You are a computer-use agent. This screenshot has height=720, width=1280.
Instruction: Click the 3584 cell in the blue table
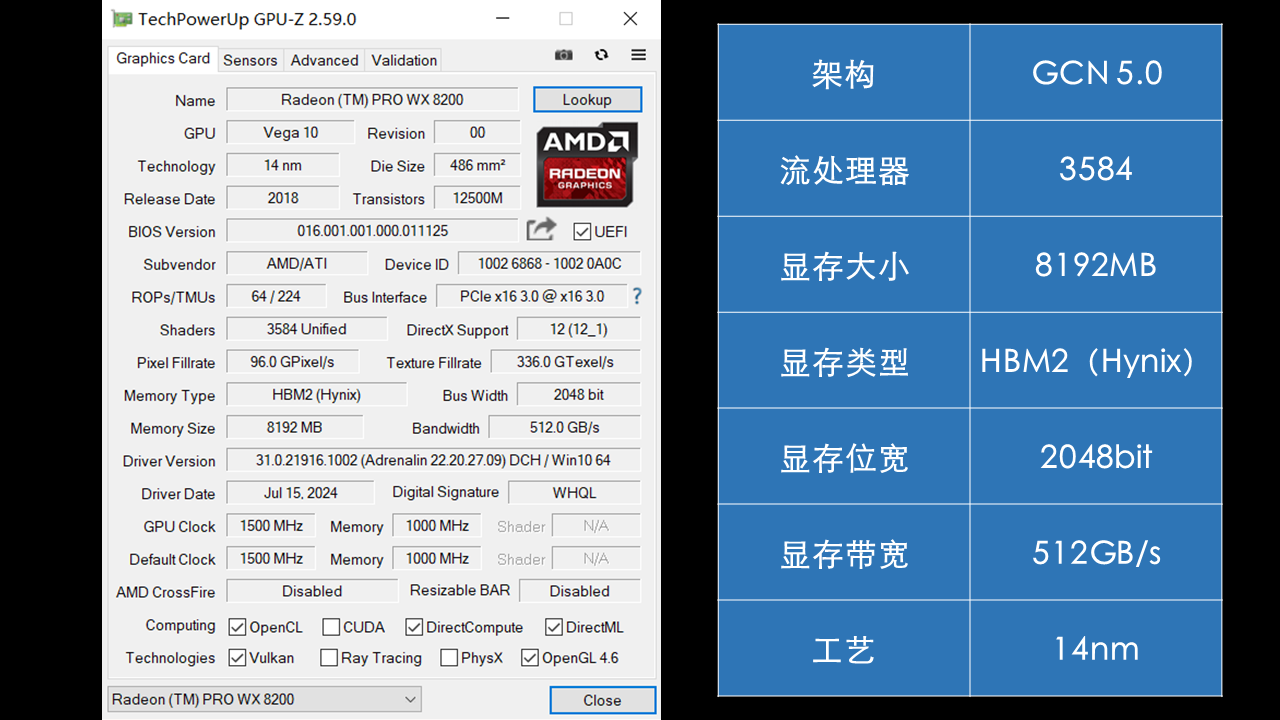coord(1096,169)
